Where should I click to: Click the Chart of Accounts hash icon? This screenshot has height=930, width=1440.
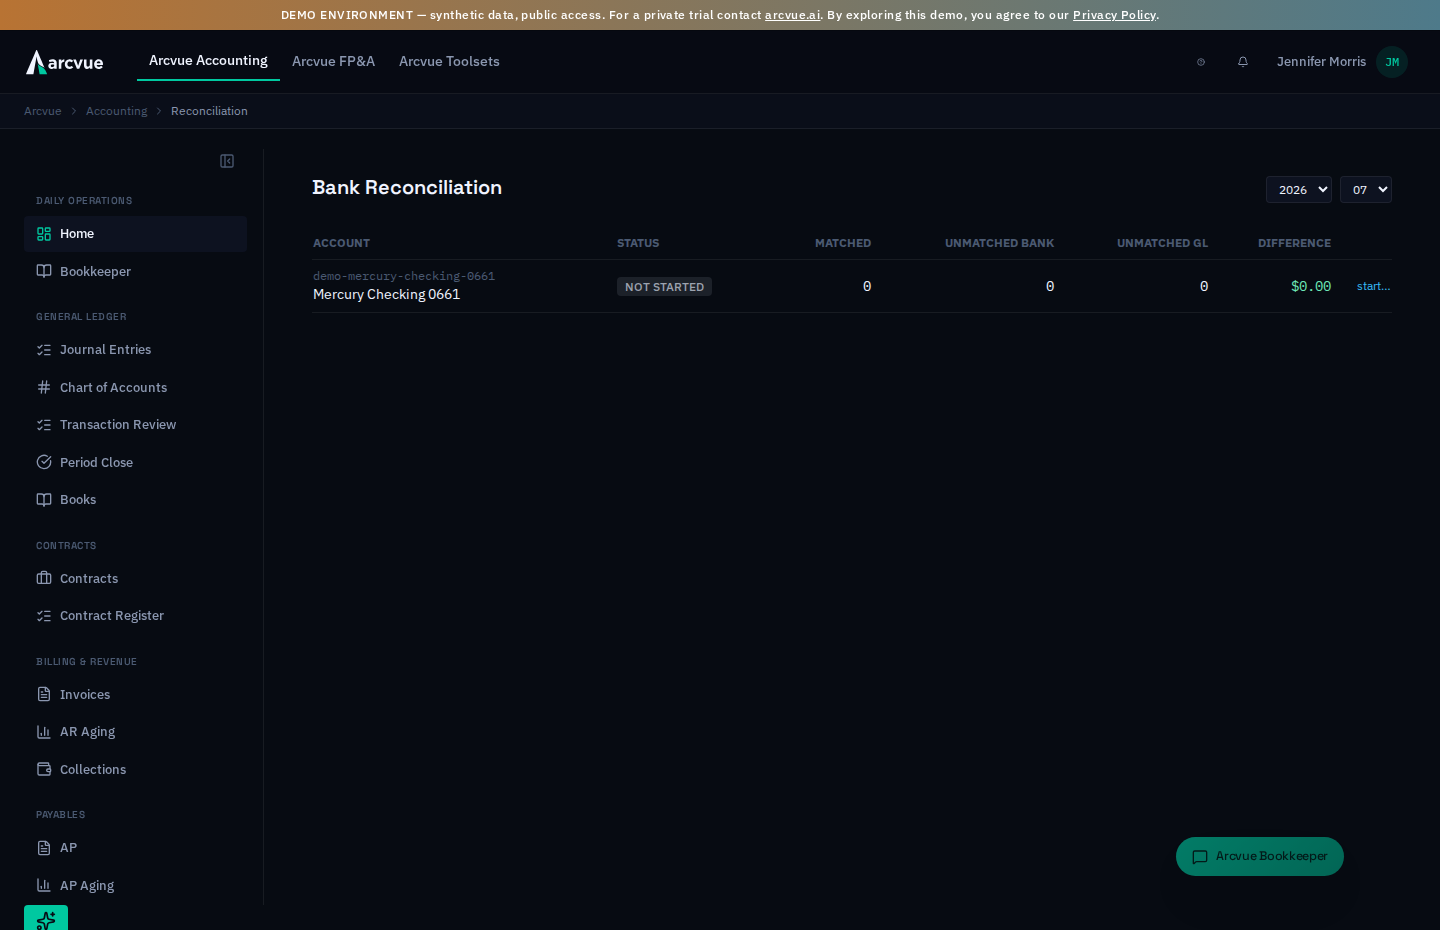(44, 387)
